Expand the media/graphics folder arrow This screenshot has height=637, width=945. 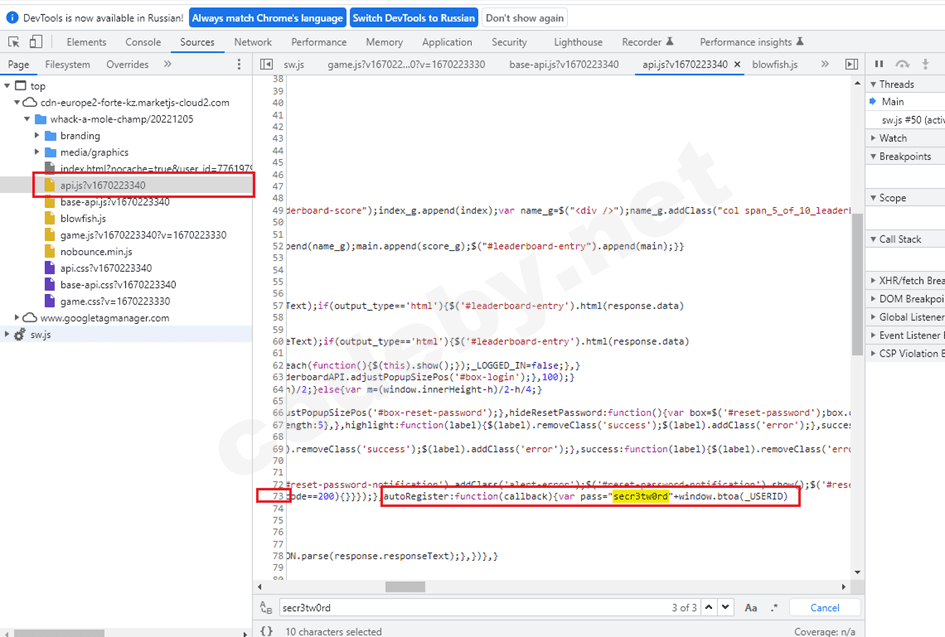(x=37, y=152)
